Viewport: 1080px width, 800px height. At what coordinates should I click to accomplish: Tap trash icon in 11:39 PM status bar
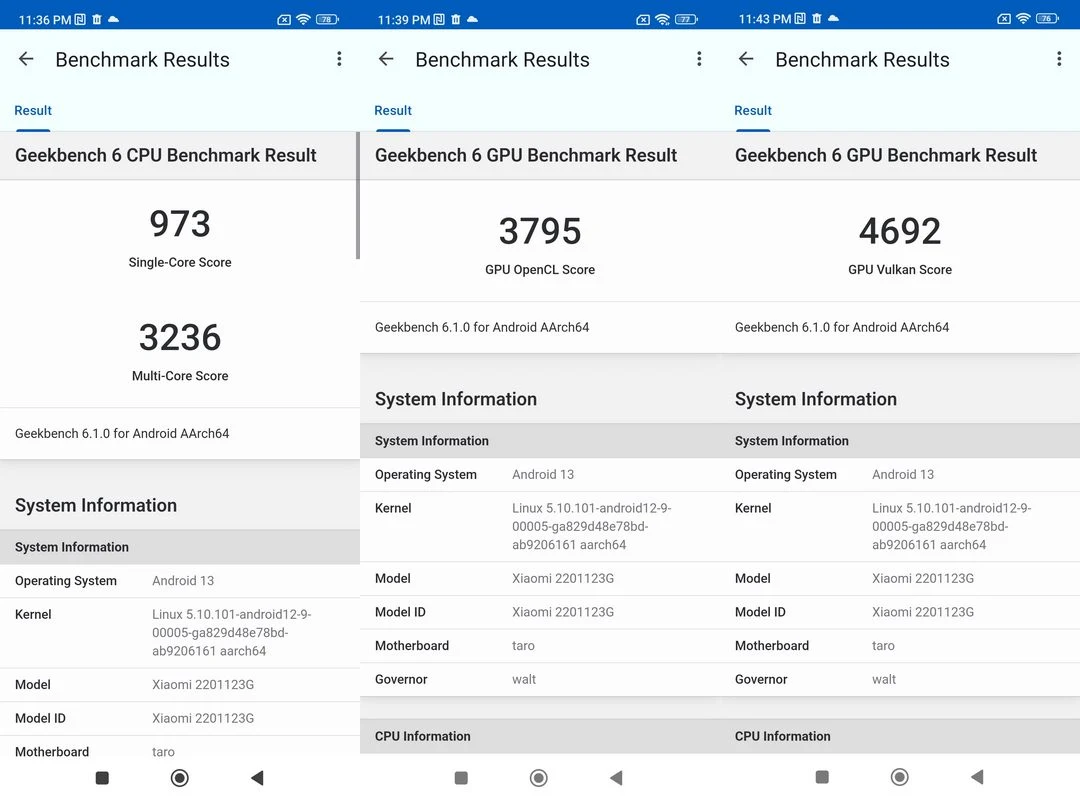[x=456, y=19]
